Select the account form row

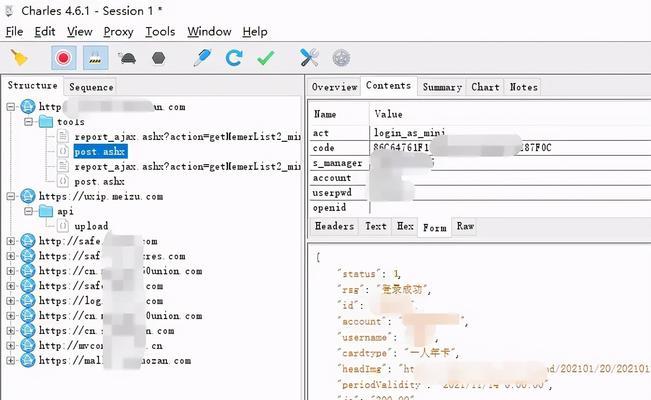[x=480, y=178]
